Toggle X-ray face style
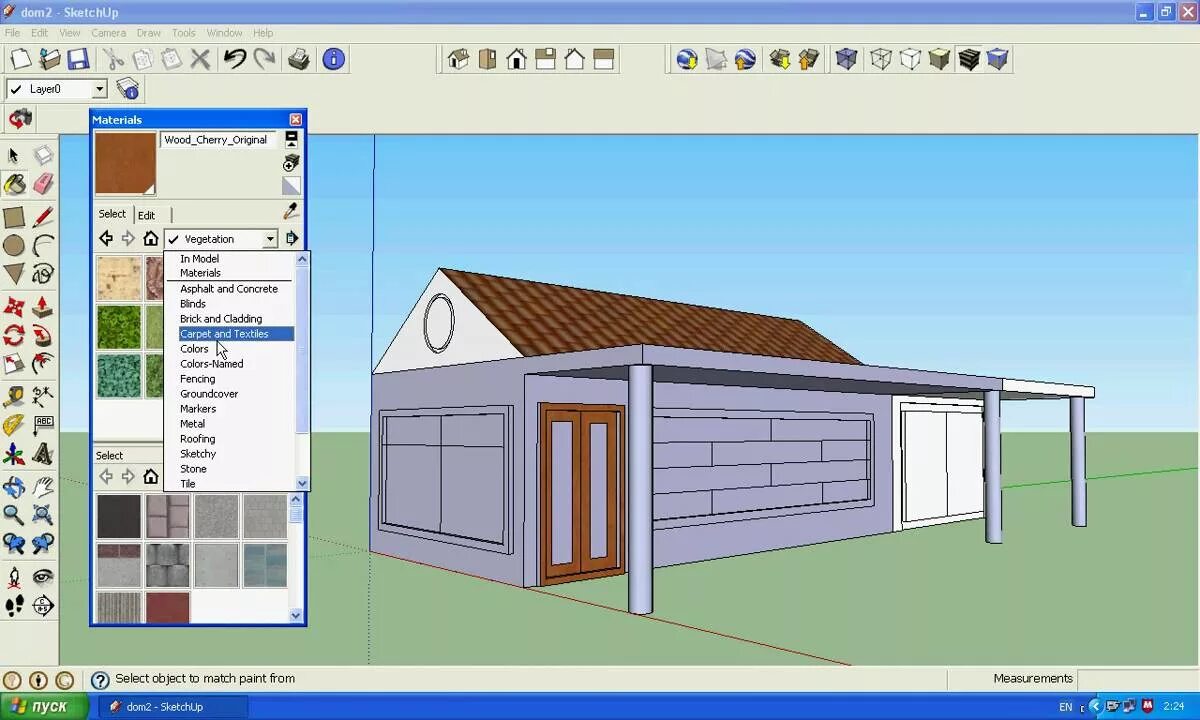 [846, 59]
